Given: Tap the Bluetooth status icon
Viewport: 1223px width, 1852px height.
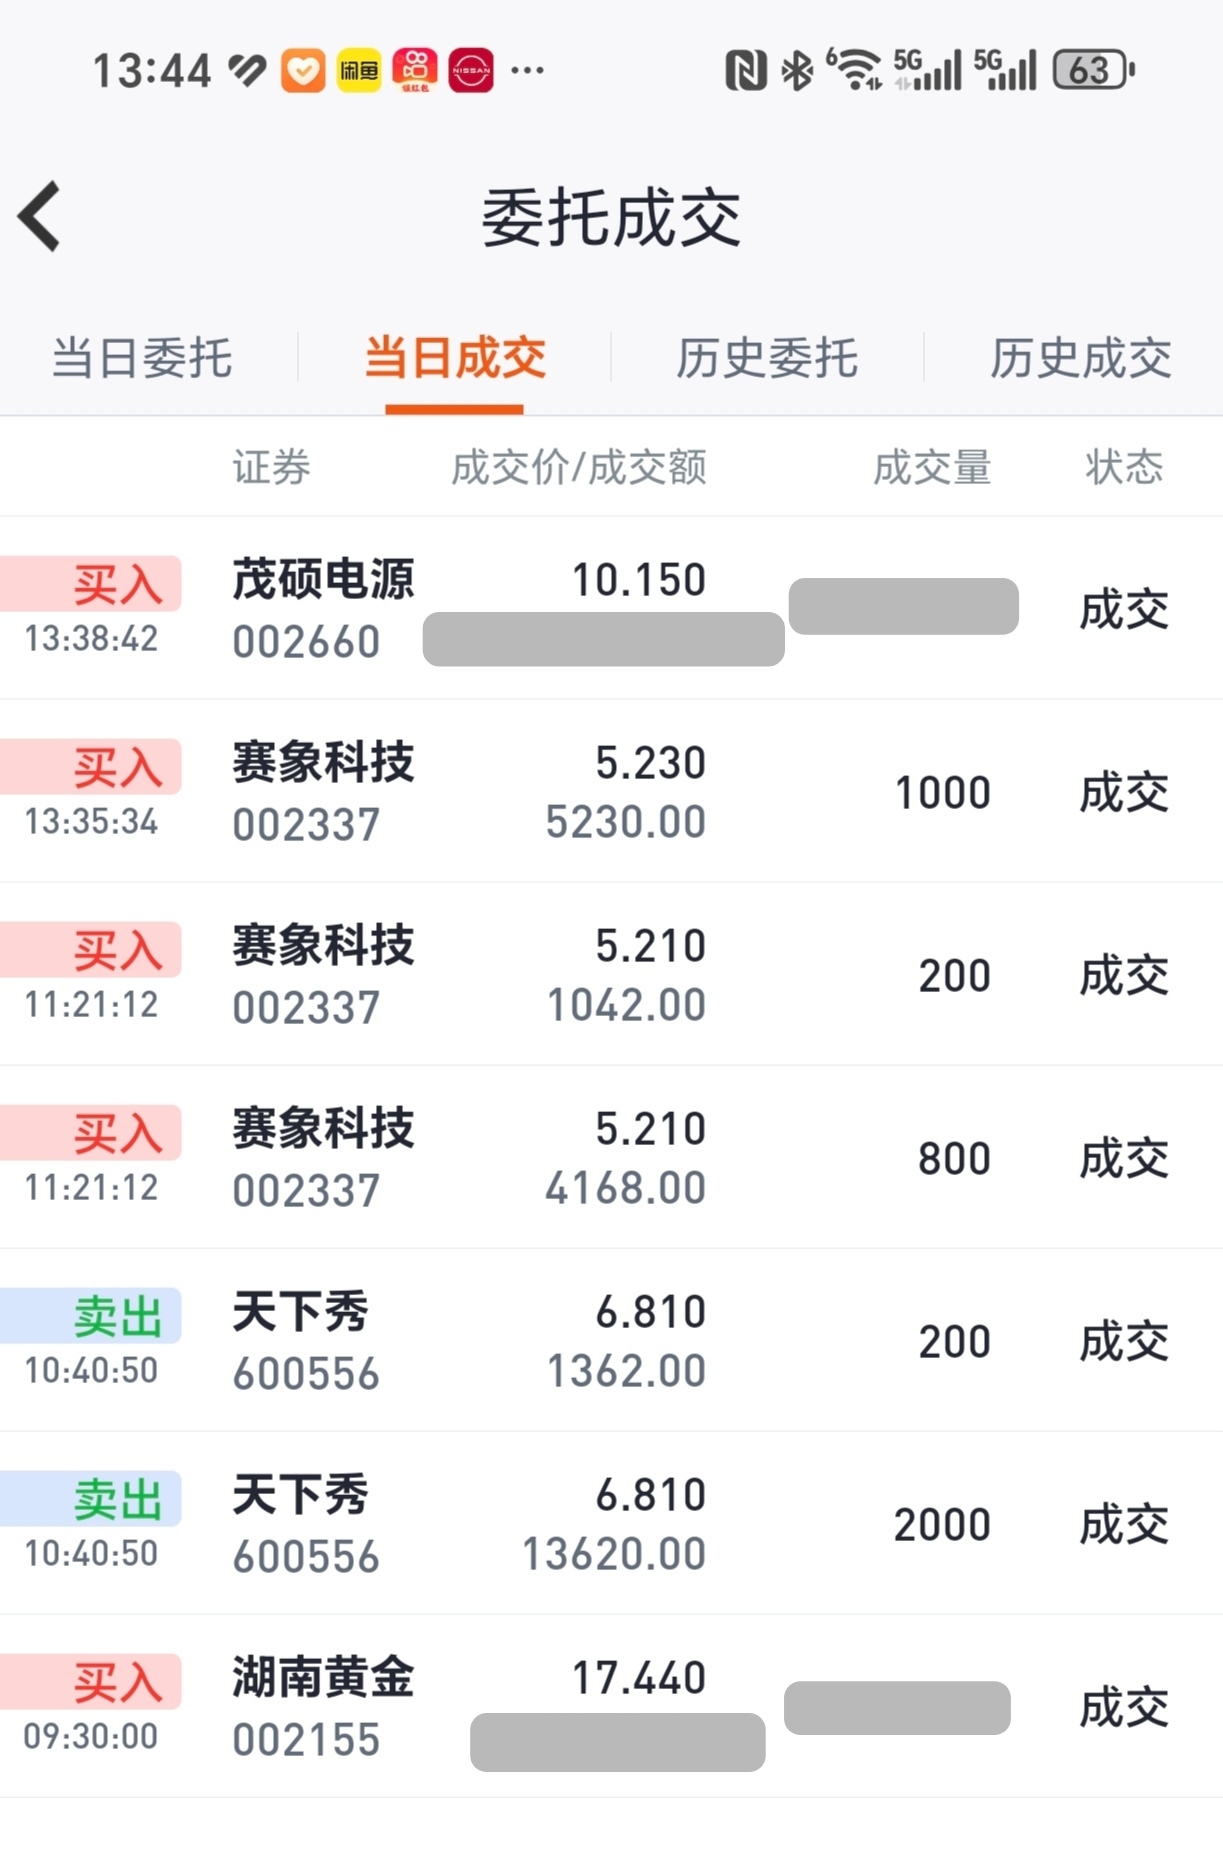Looking at the screenshot, I should 797,71.
